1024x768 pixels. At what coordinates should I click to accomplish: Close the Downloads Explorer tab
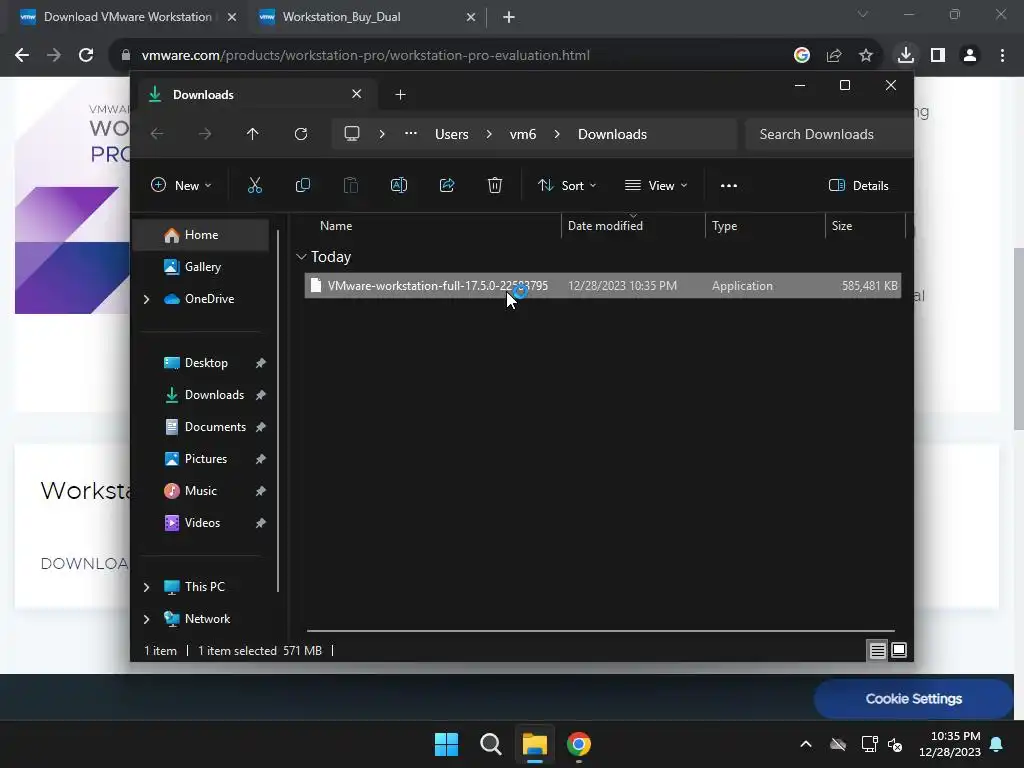357,94
